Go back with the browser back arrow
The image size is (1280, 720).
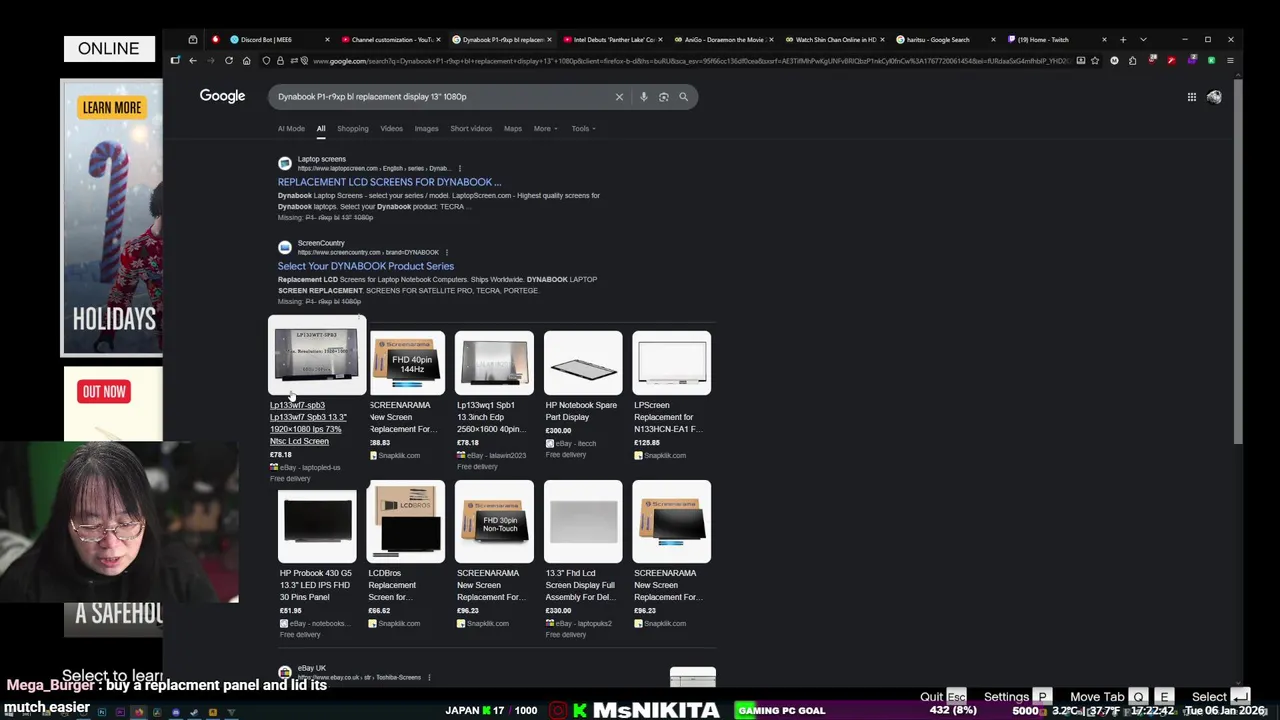point(193,61)
